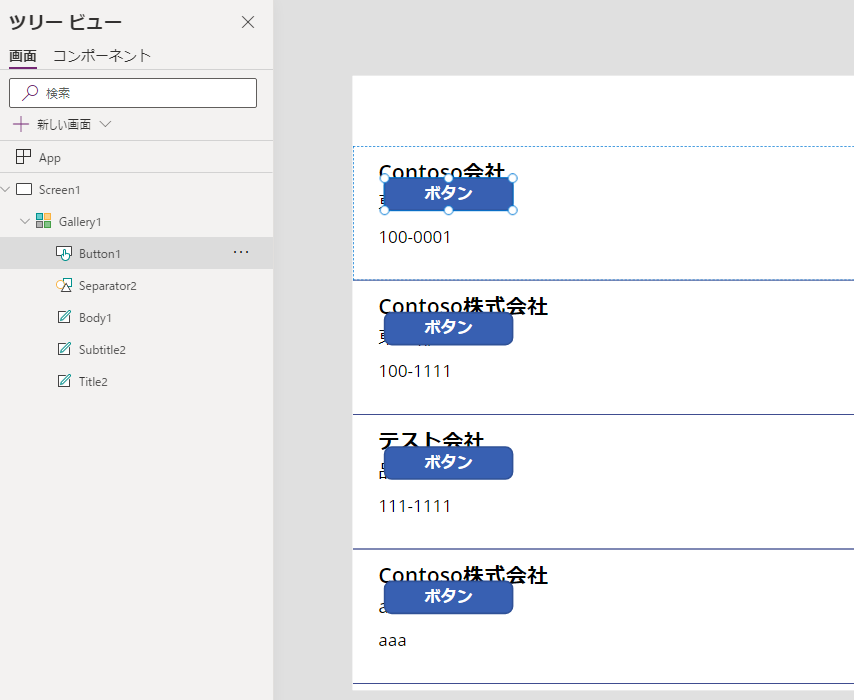The width and height of the screenshot is (854, 700).
Task: Click the 新しい画面 label
Action: tap(64, 125)
